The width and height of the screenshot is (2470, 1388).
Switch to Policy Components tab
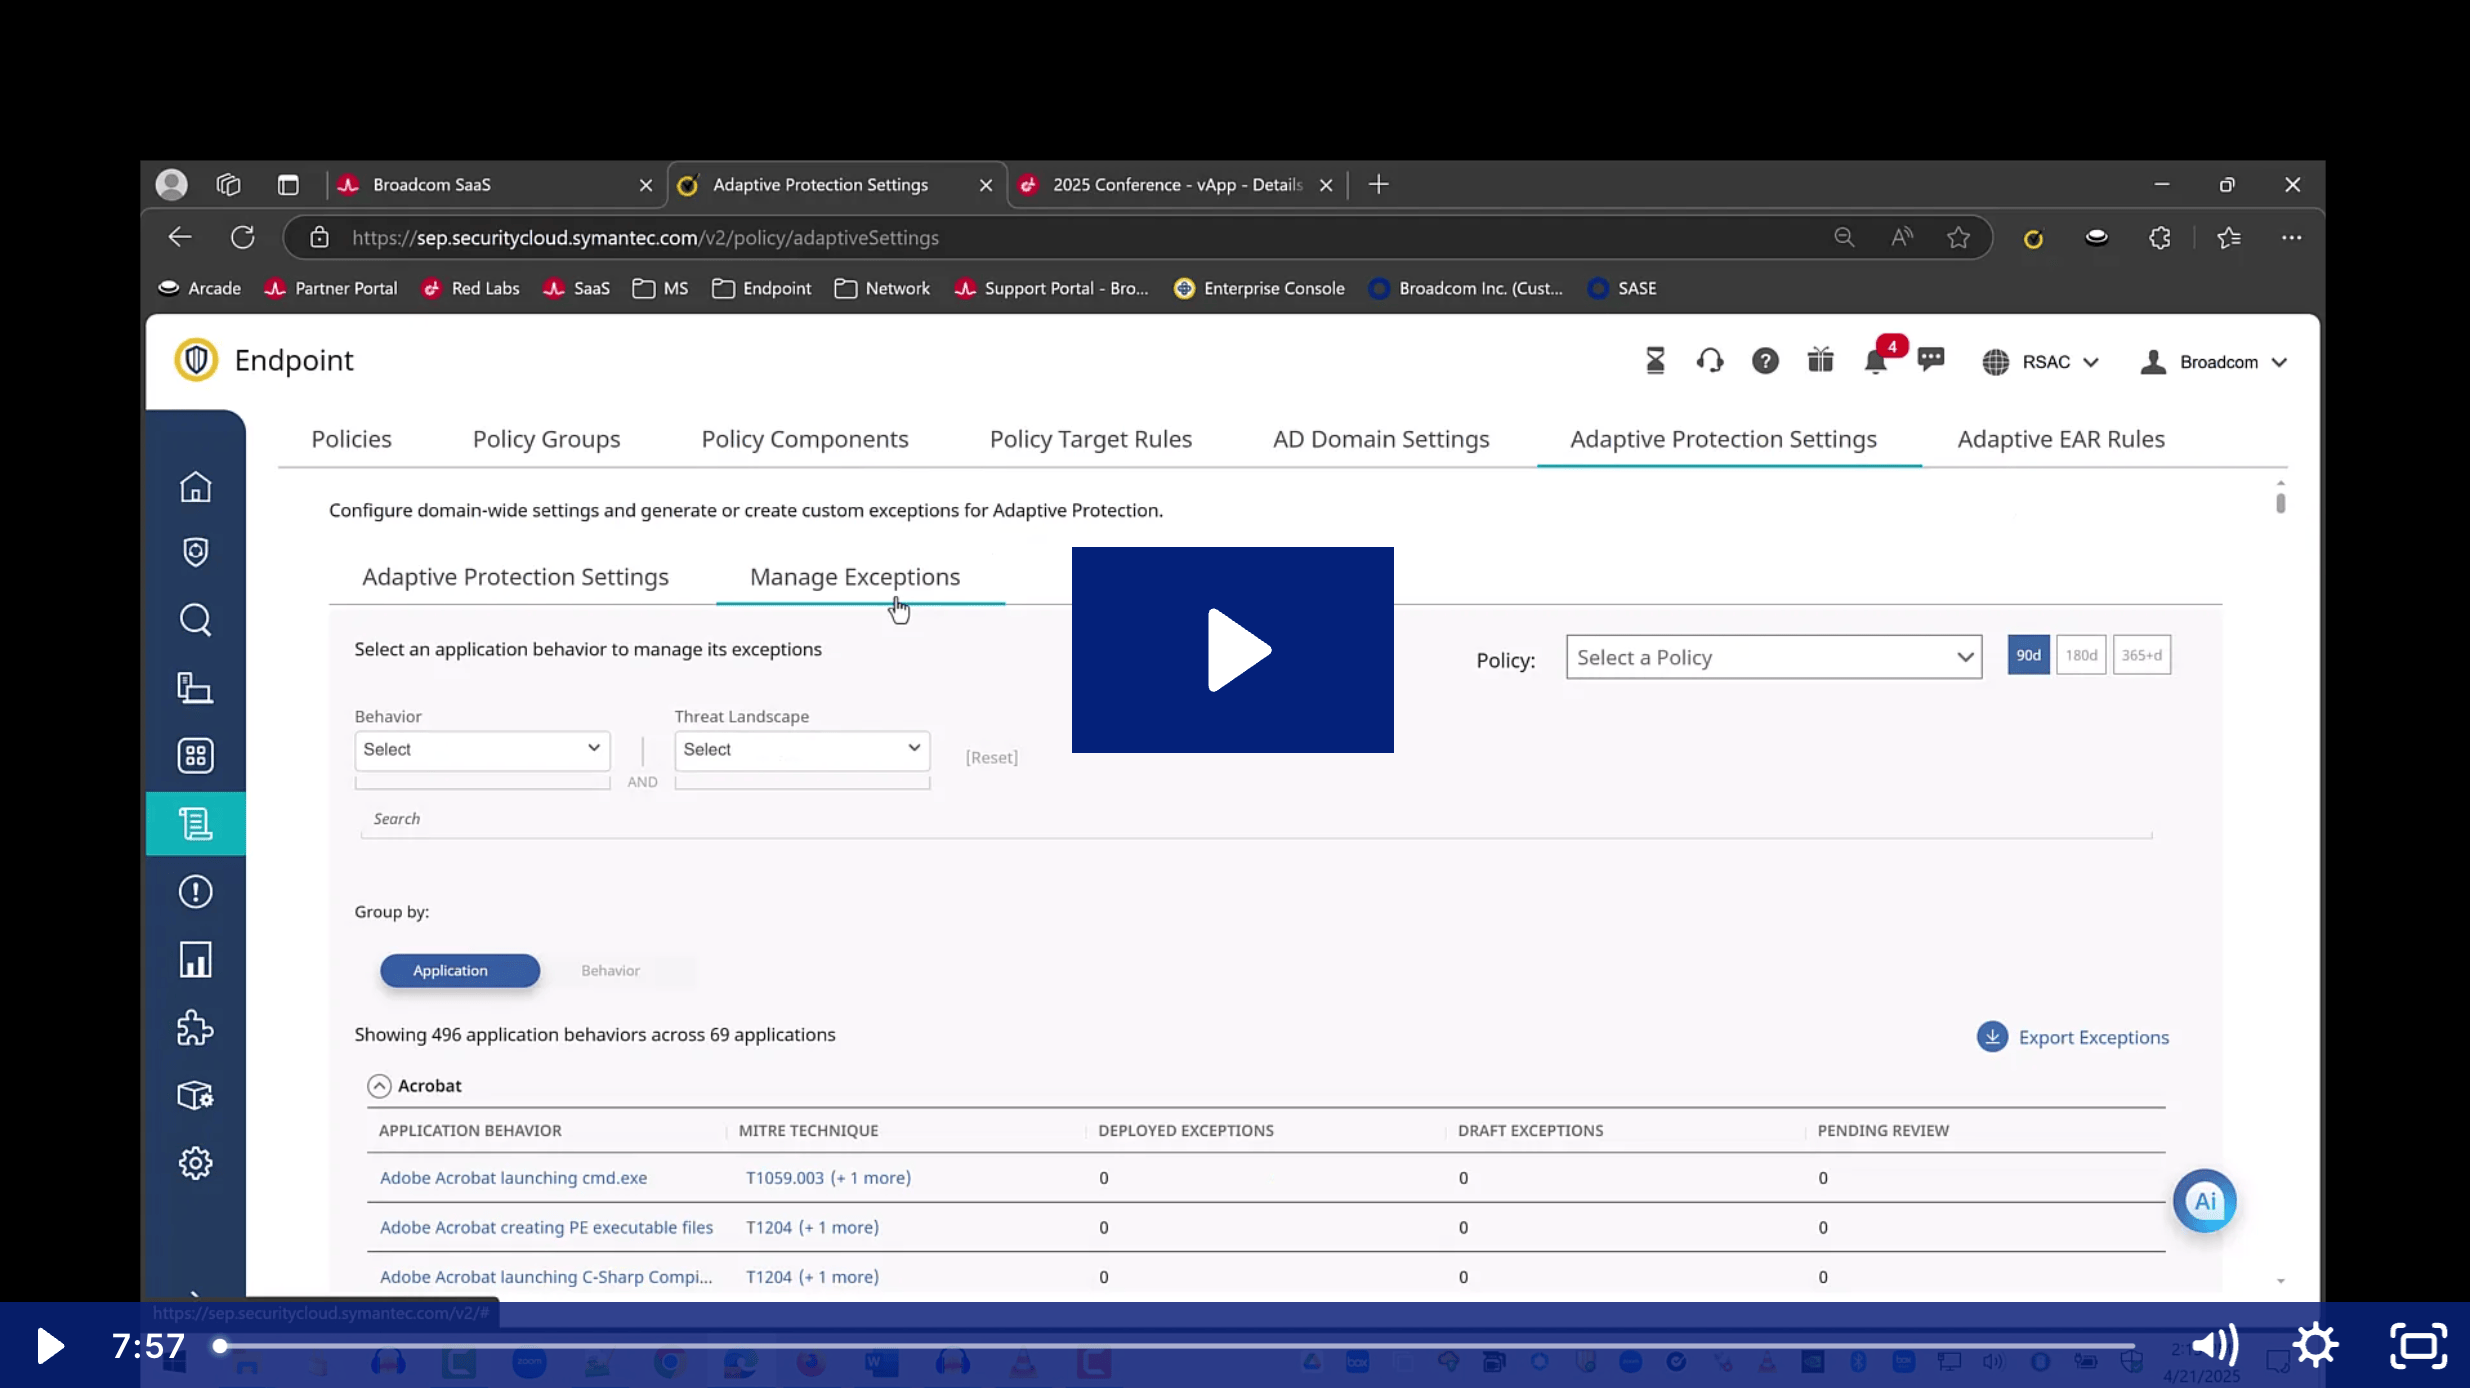pos(804,439)
